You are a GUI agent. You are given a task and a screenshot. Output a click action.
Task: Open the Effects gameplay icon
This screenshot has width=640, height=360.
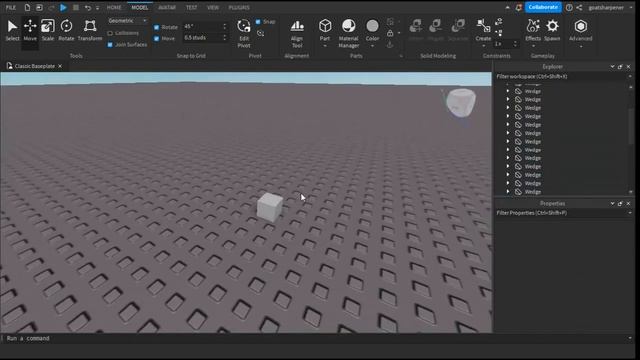click(533, 30)
